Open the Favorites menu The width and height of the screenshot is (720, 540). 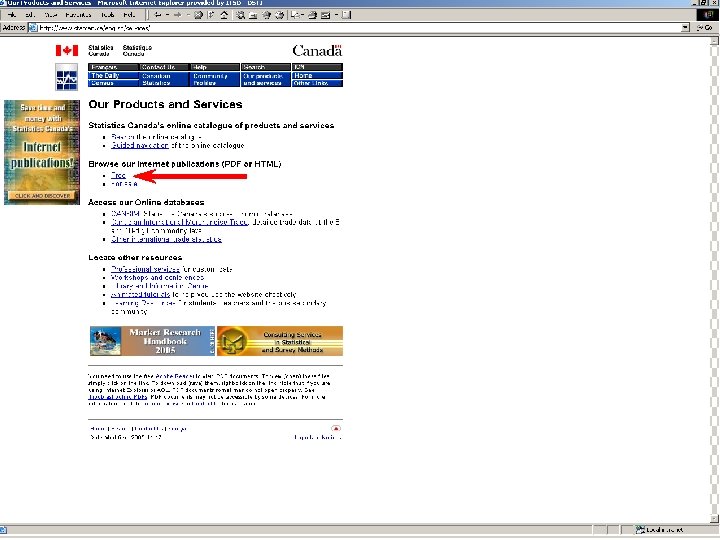(78, 15)
